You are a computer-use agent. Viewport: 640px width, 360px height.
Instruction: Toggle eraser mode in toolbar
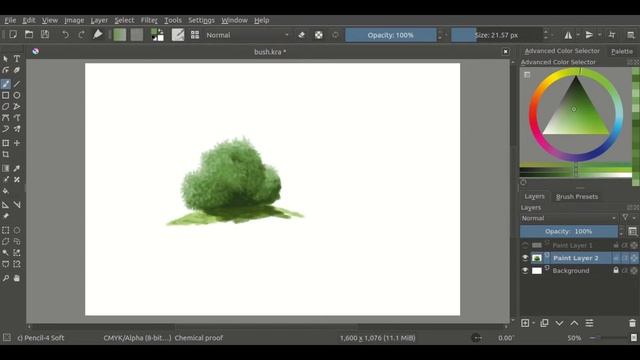[302, 35]
